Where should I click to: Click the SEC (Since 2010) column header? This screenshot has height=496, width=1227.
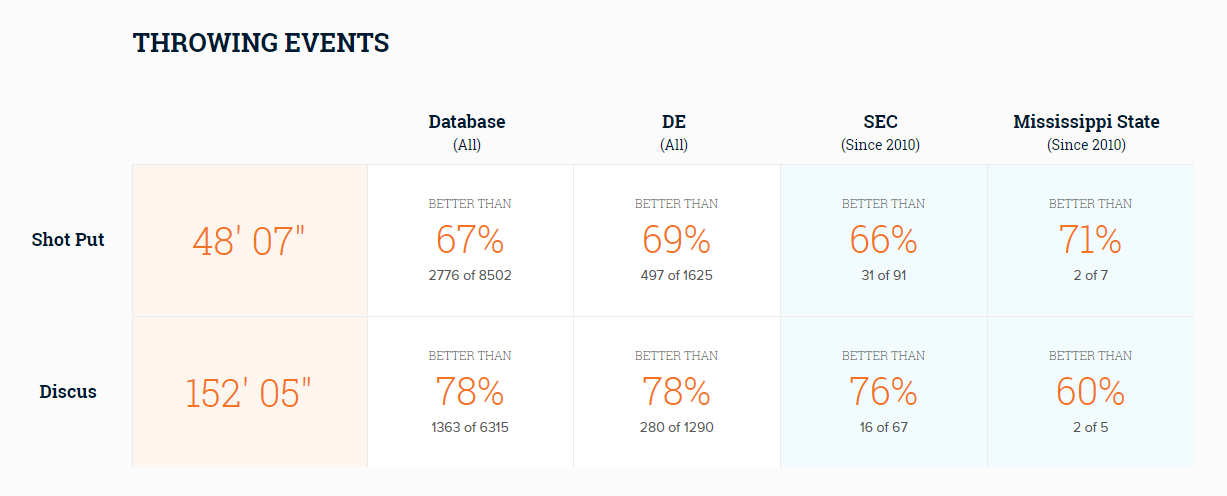click(x=880, y=132)
